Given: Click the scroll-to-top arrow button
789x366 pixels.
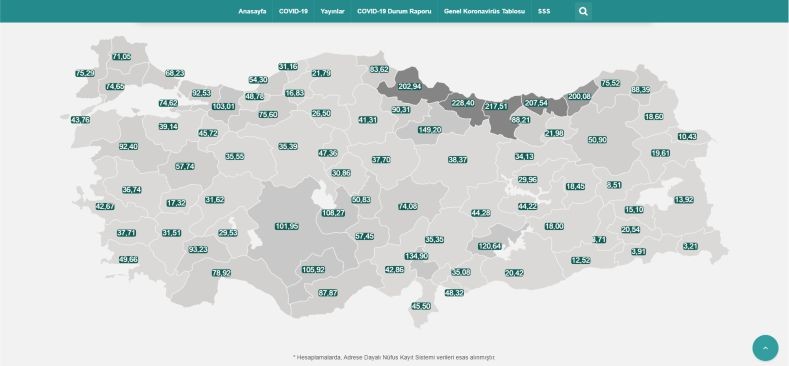Looking at the screenshot, I should (x=765, y=348).
